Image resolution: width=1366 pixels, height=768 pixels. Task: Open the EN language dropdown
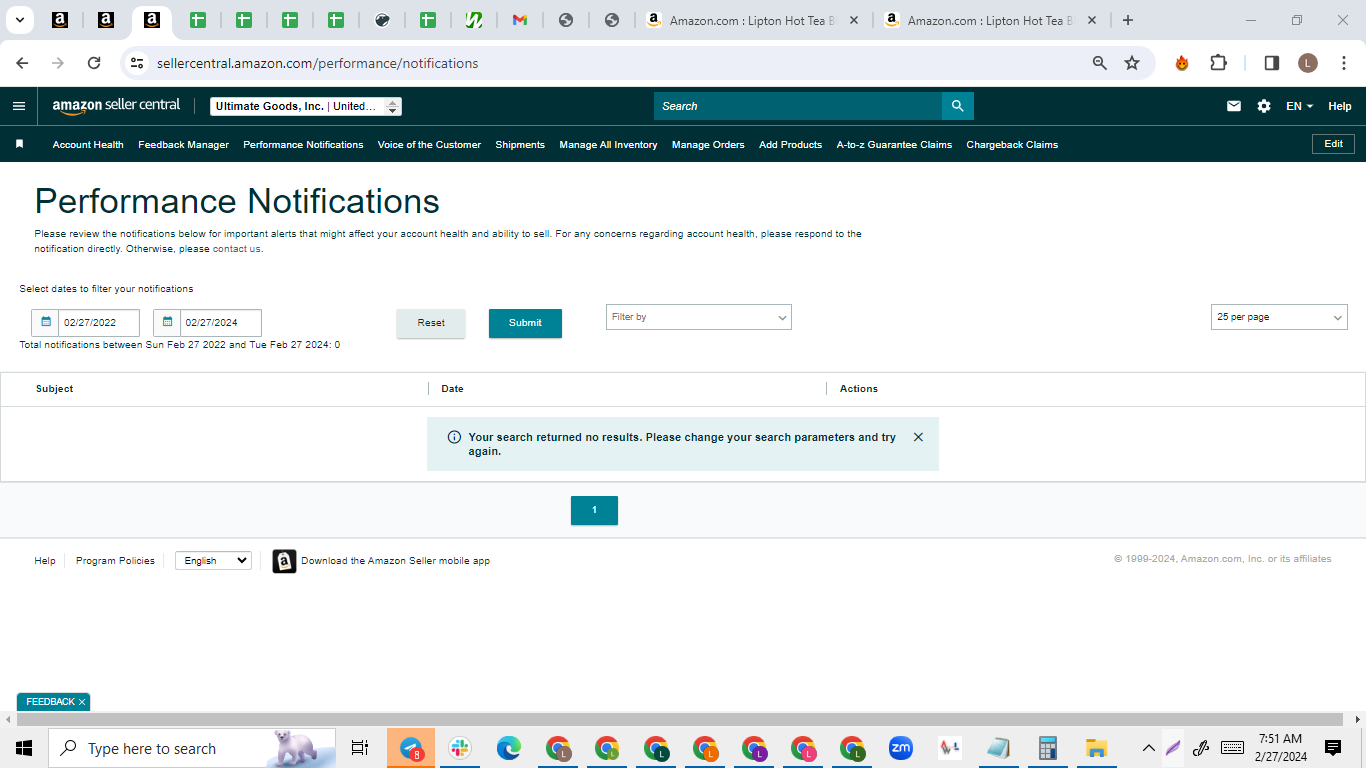click(1299, 106)
